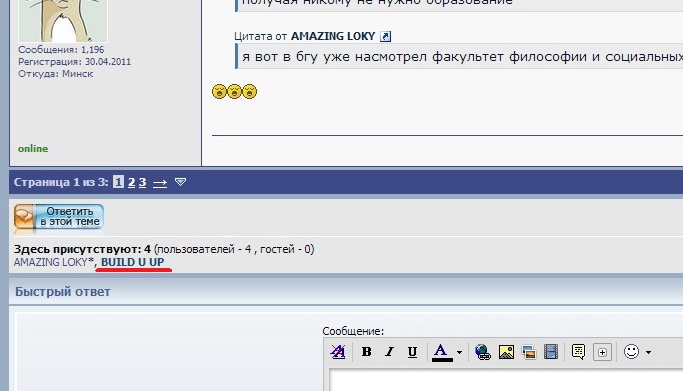
Task: Toggle italic formatting in editor toolbar
Action: click(x=389, y=352)
